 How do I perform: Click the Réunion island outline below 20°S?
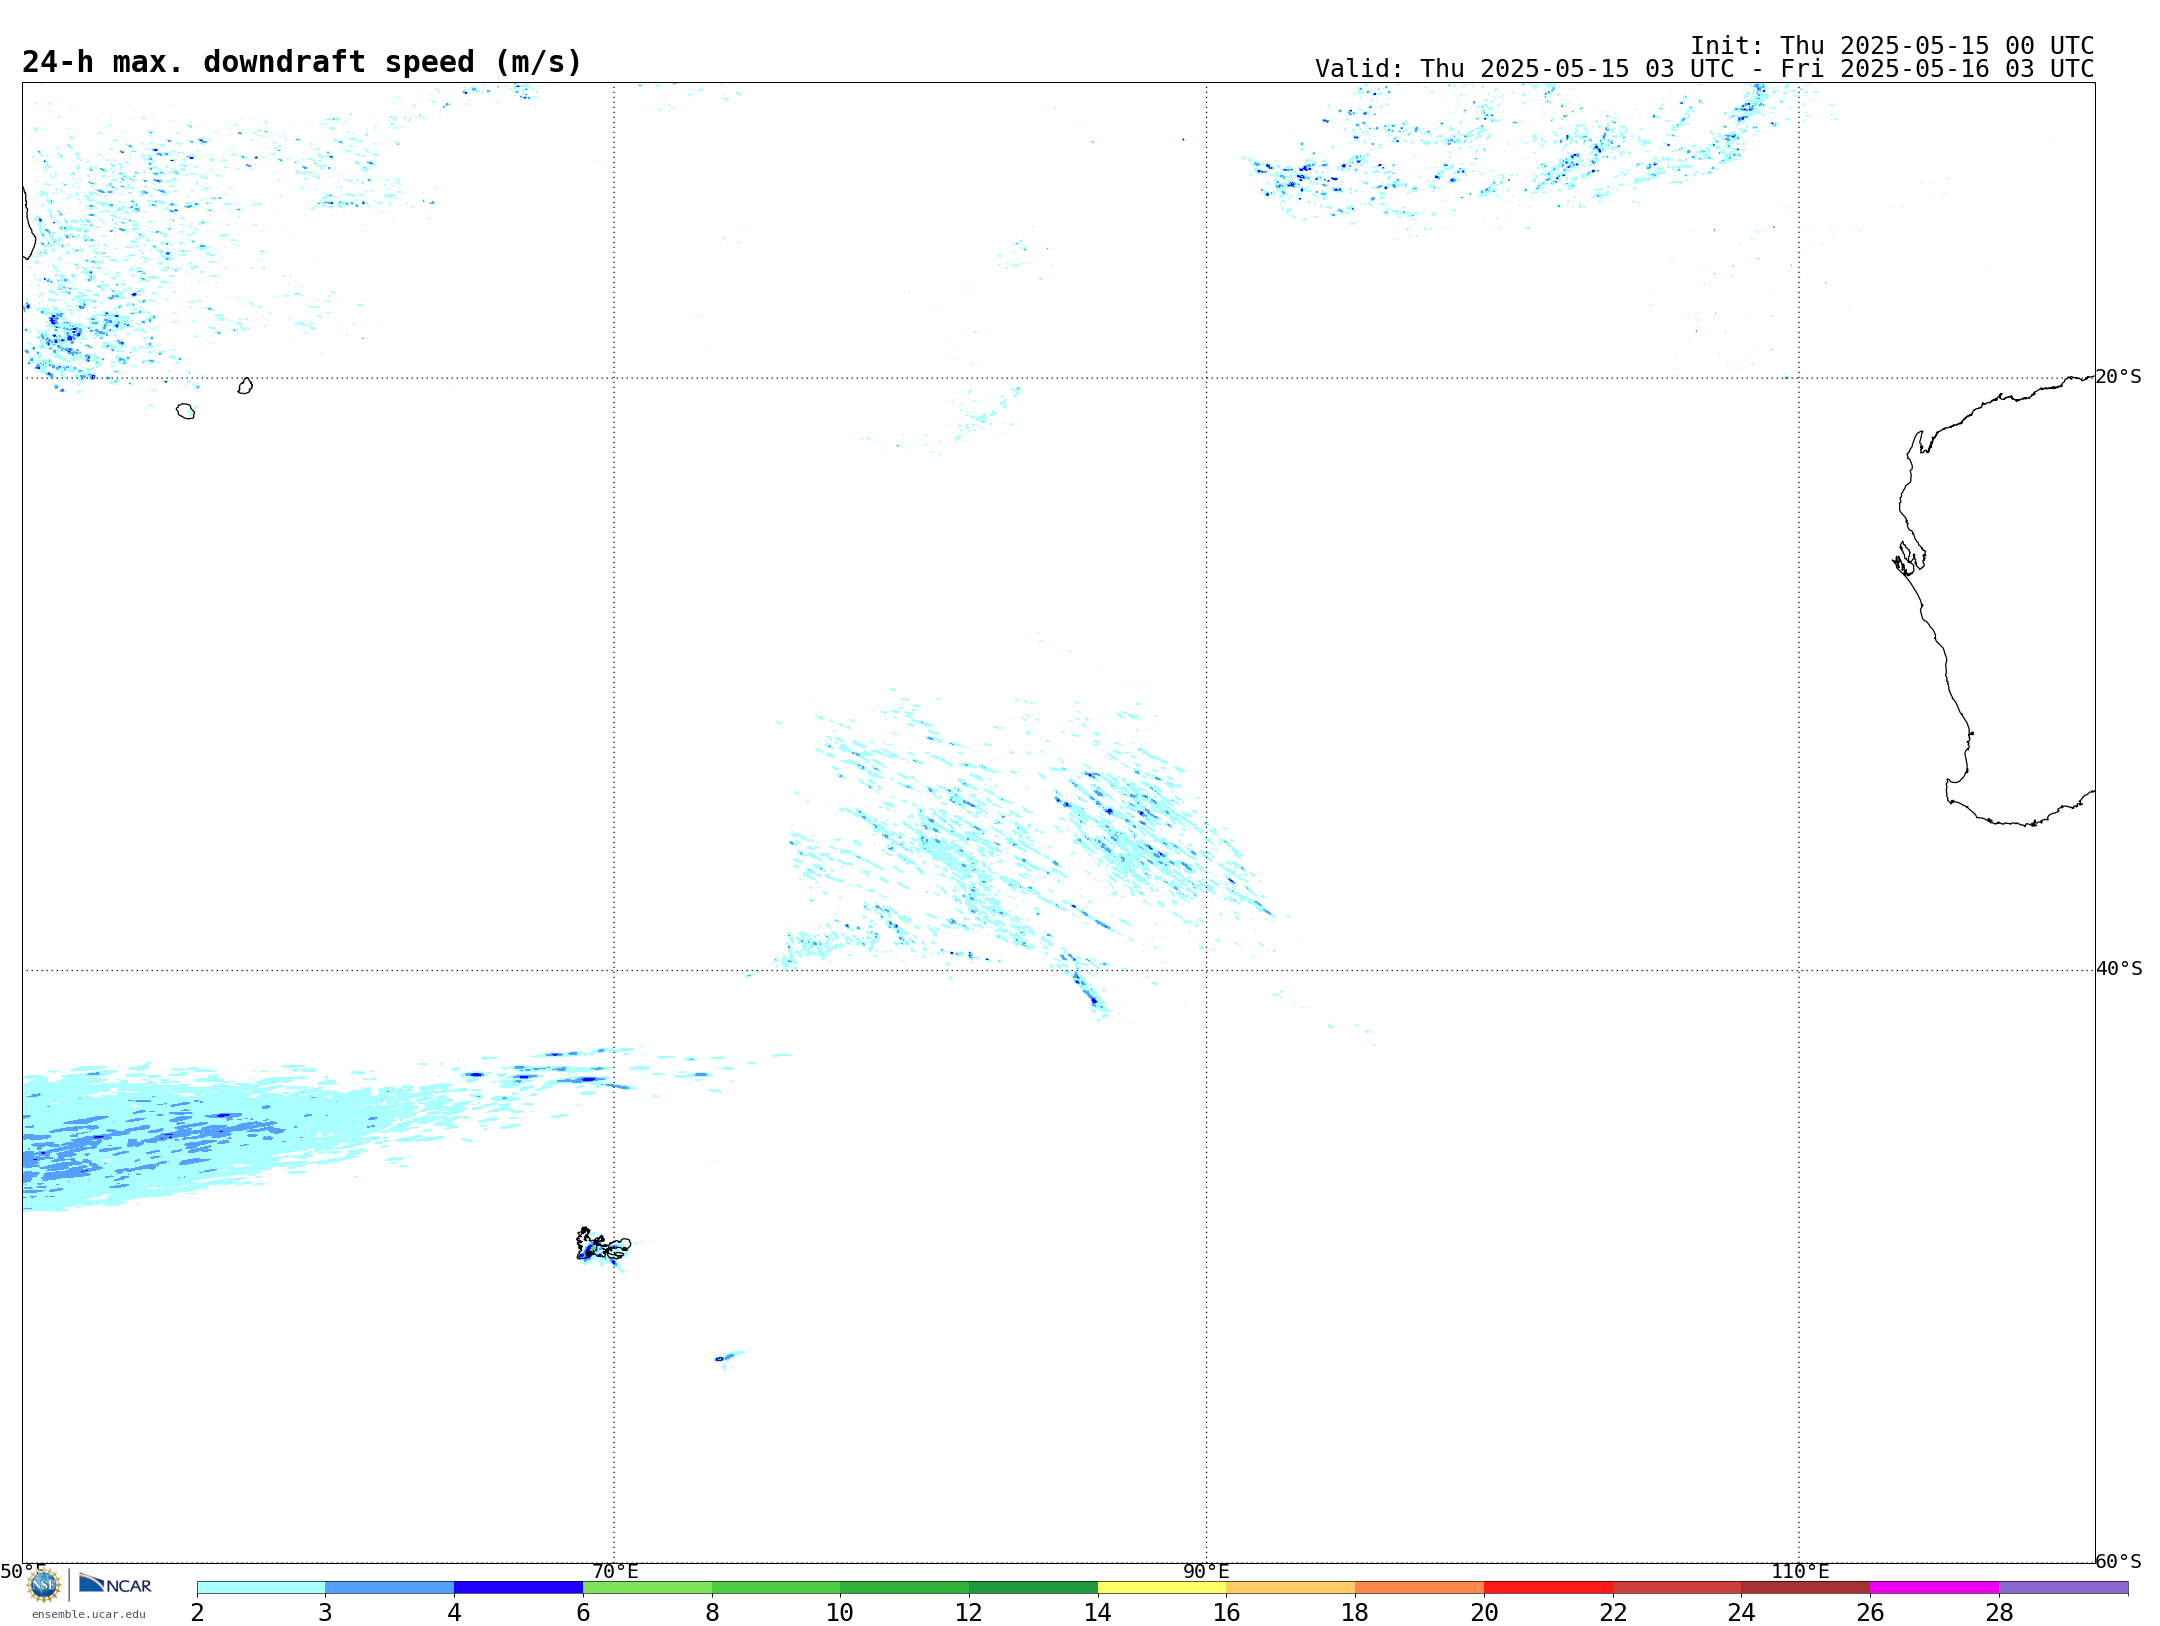[x=186, y=411]
